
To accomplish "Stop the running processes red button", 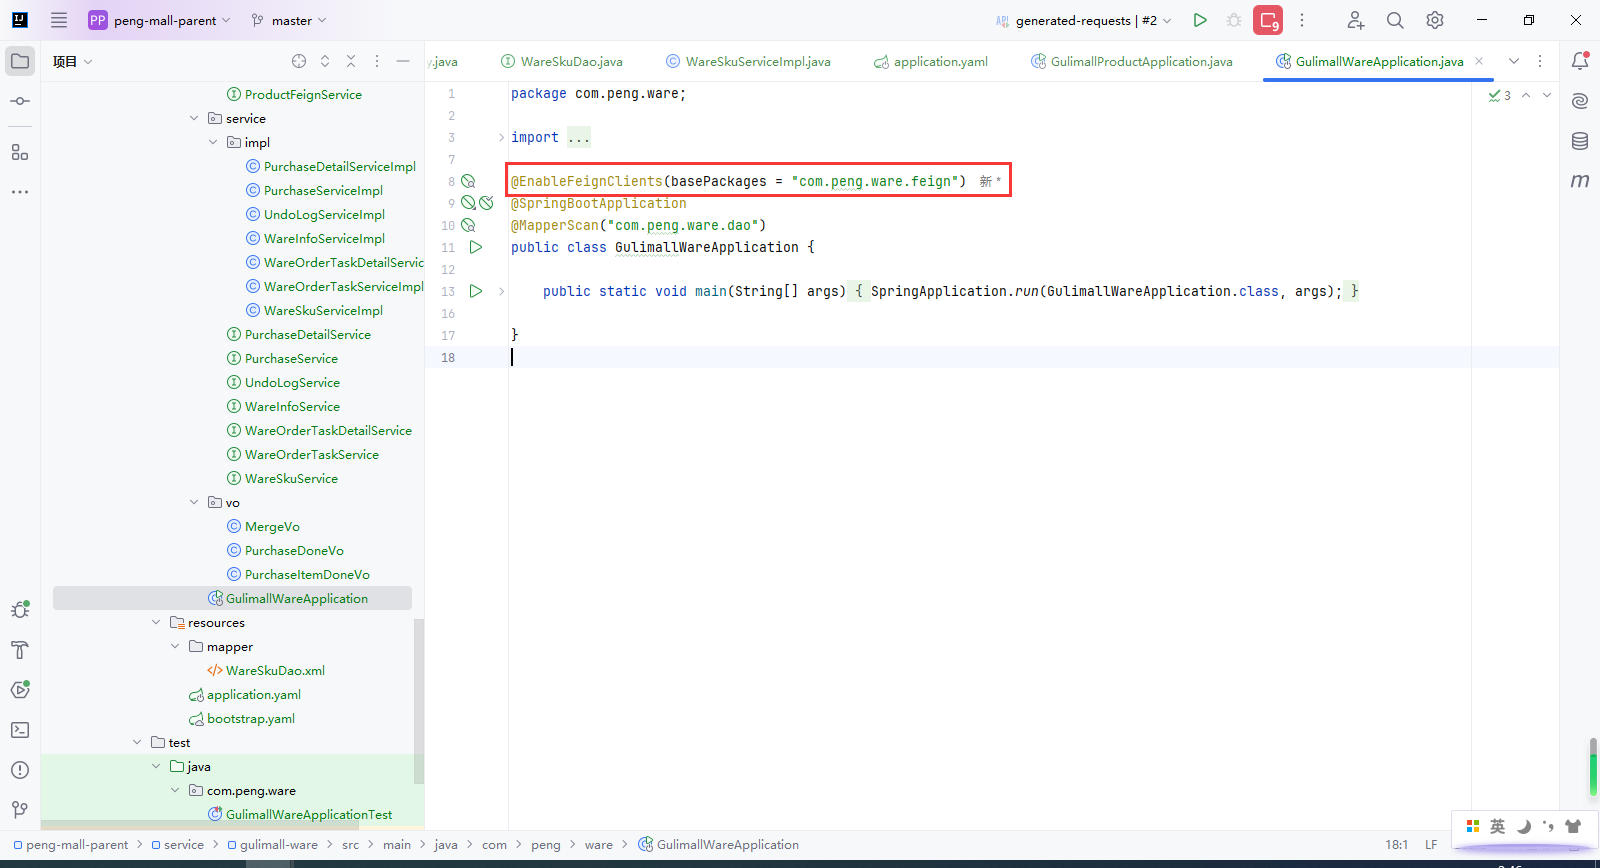I will point(1268,20).
